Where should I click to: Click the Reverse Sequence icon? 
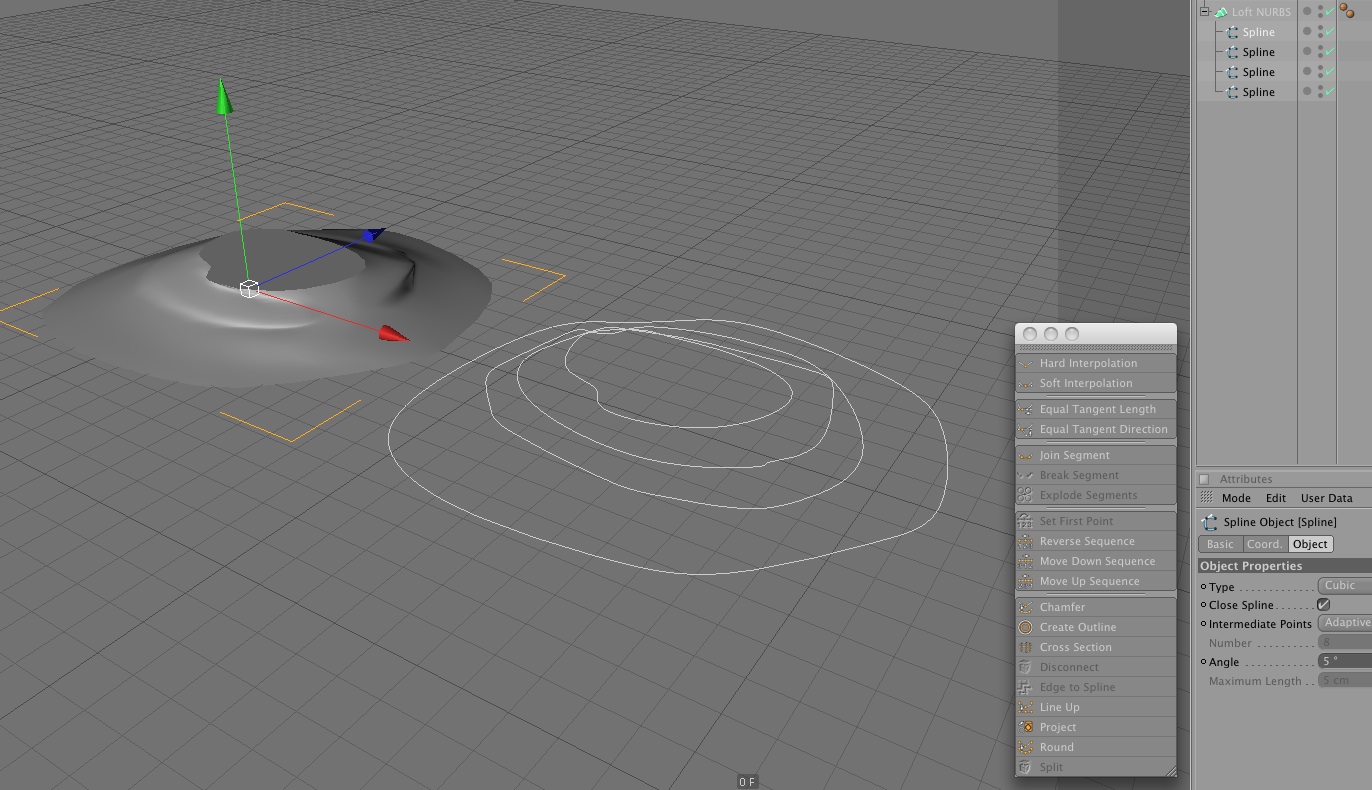(1025, 541)
